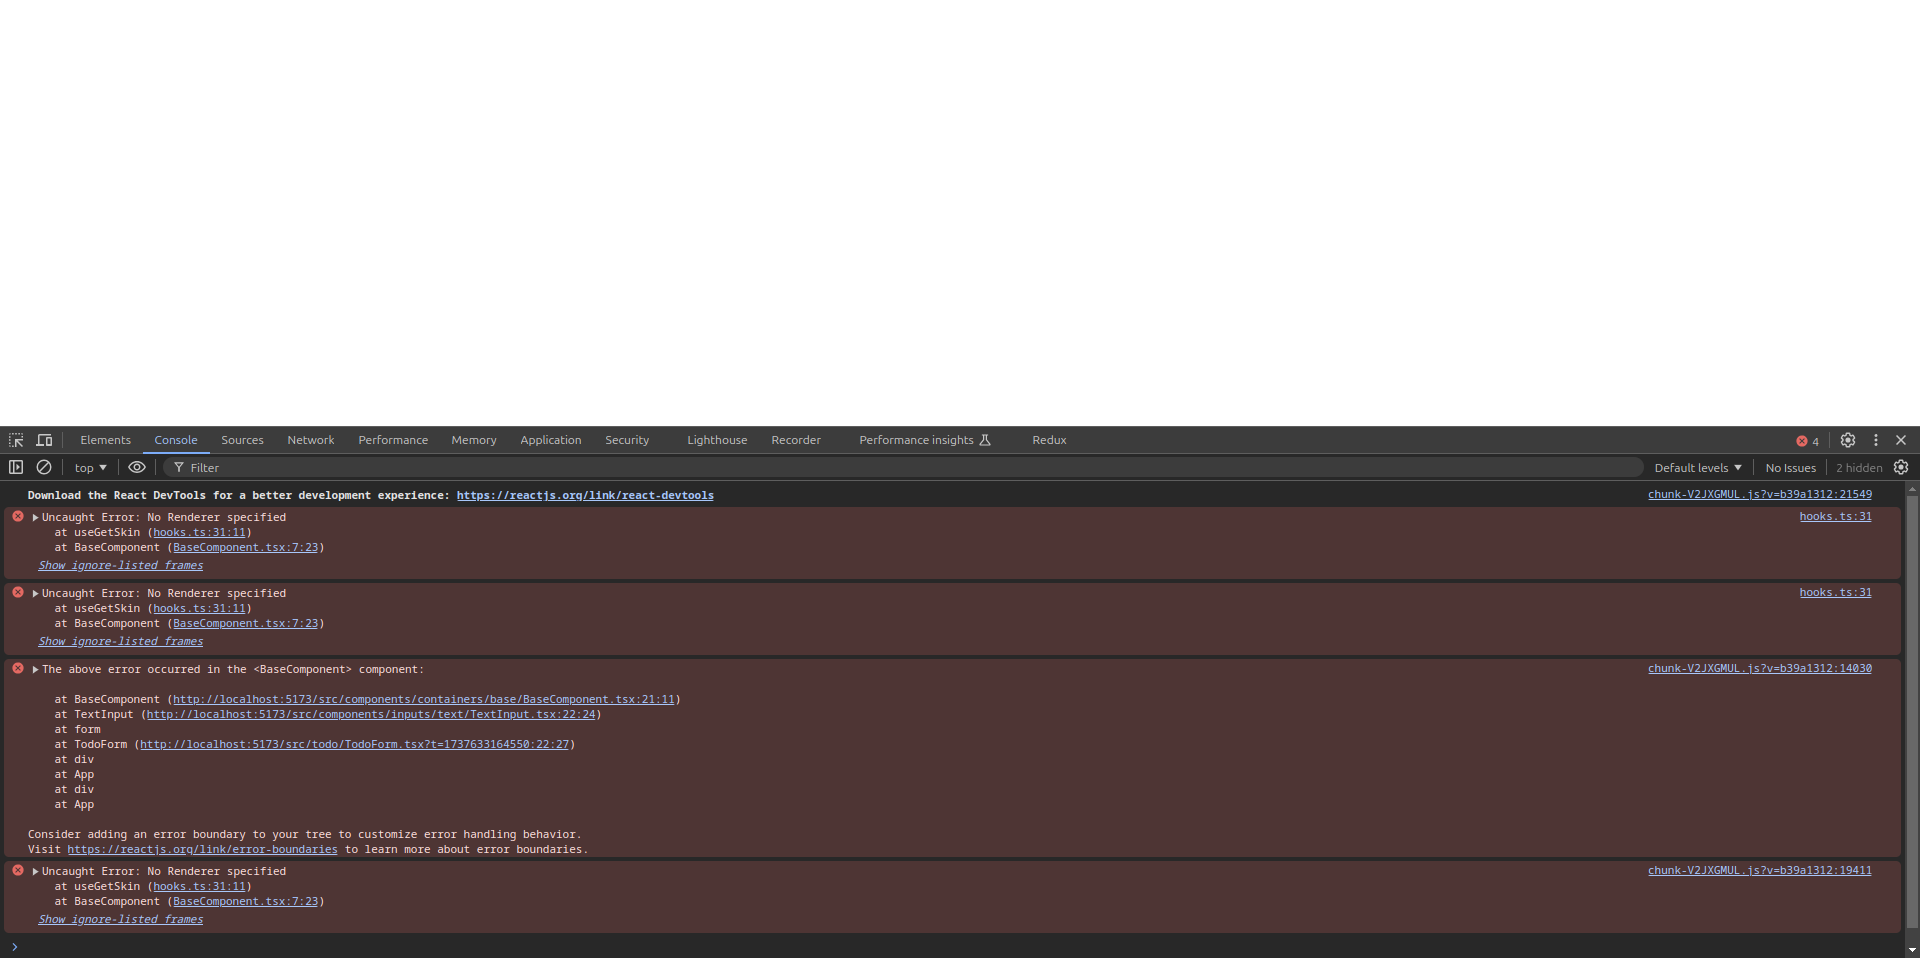The width and height of the screenshot is (1920, 958).
Task: Click the 2 hidden messages label
Action: tap(1859, 468)
